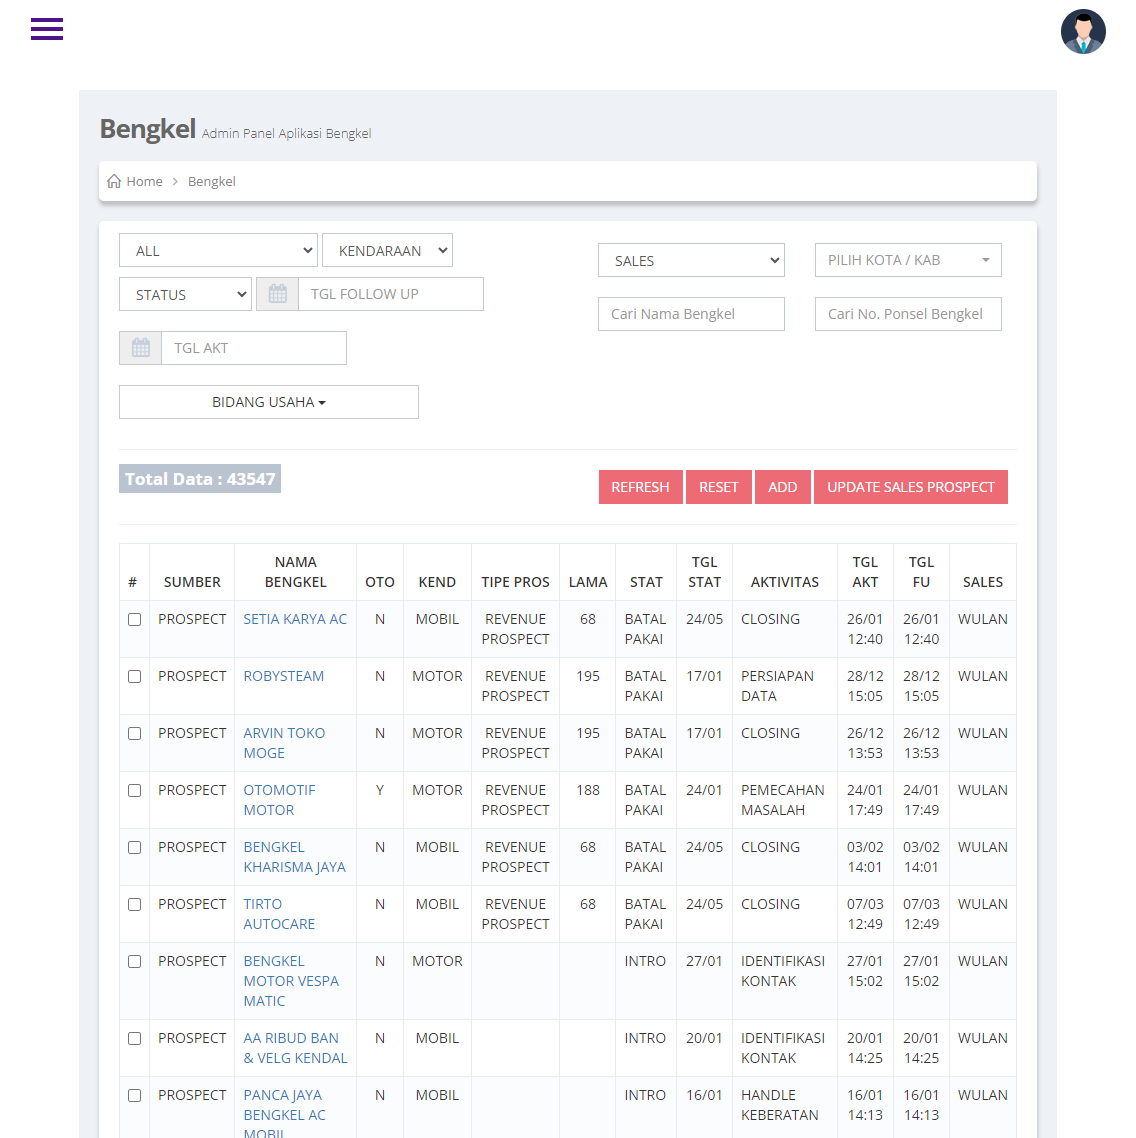Focus the Cari Nama Bengkel search field
The height and width of the screenshot is (1138, 1136).
pyautogui.click(x=691, y=314)
